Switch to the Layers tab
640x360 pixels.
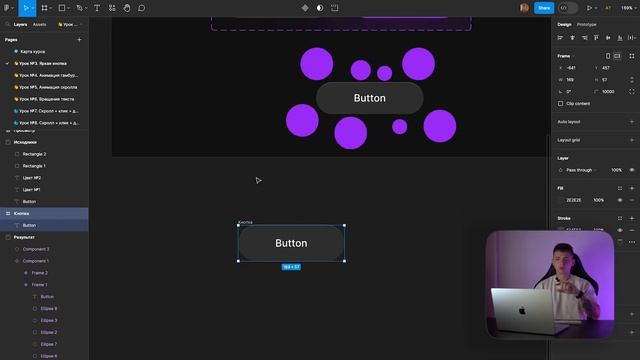tap(20, 24)
